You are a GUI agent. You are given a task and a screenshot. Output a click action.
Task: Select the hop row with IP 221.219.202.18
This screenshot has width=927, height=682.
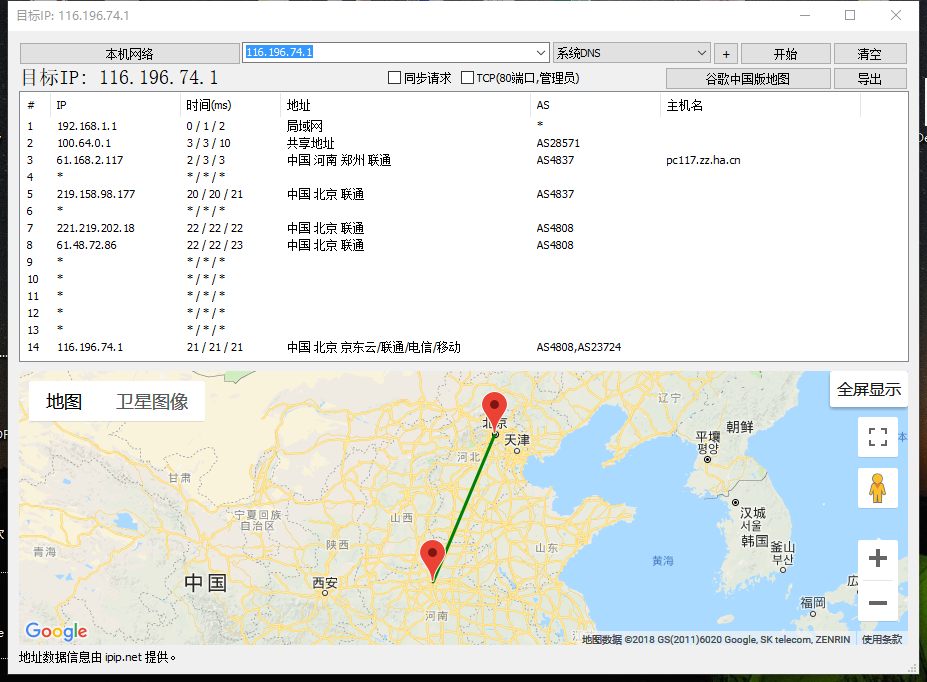(x=464, y=228)
